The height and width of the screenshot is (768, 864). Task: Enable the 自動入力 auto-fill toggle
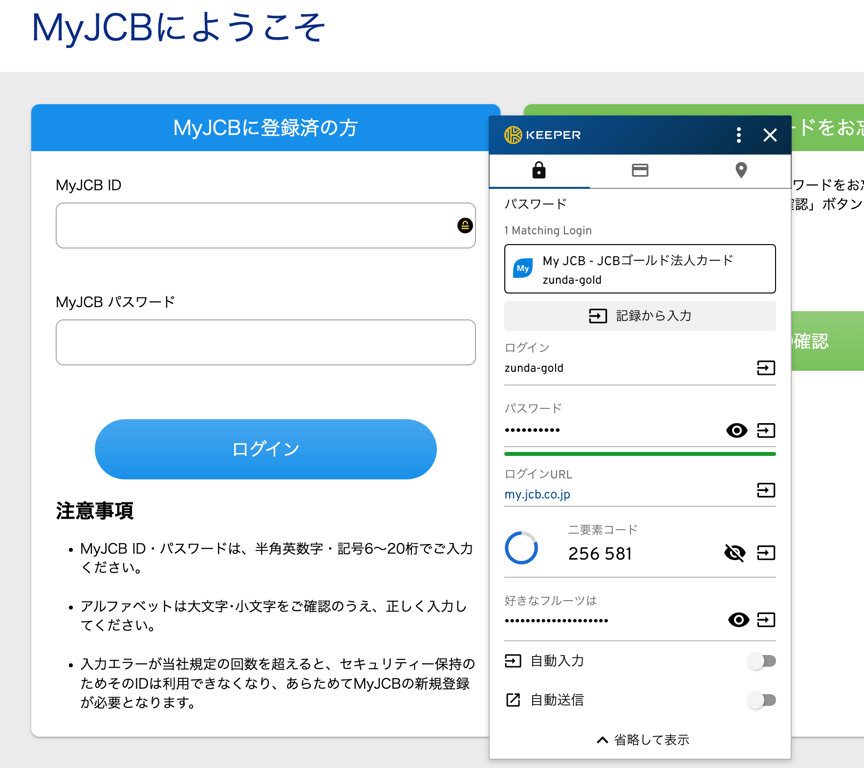[x=762, y=661]
